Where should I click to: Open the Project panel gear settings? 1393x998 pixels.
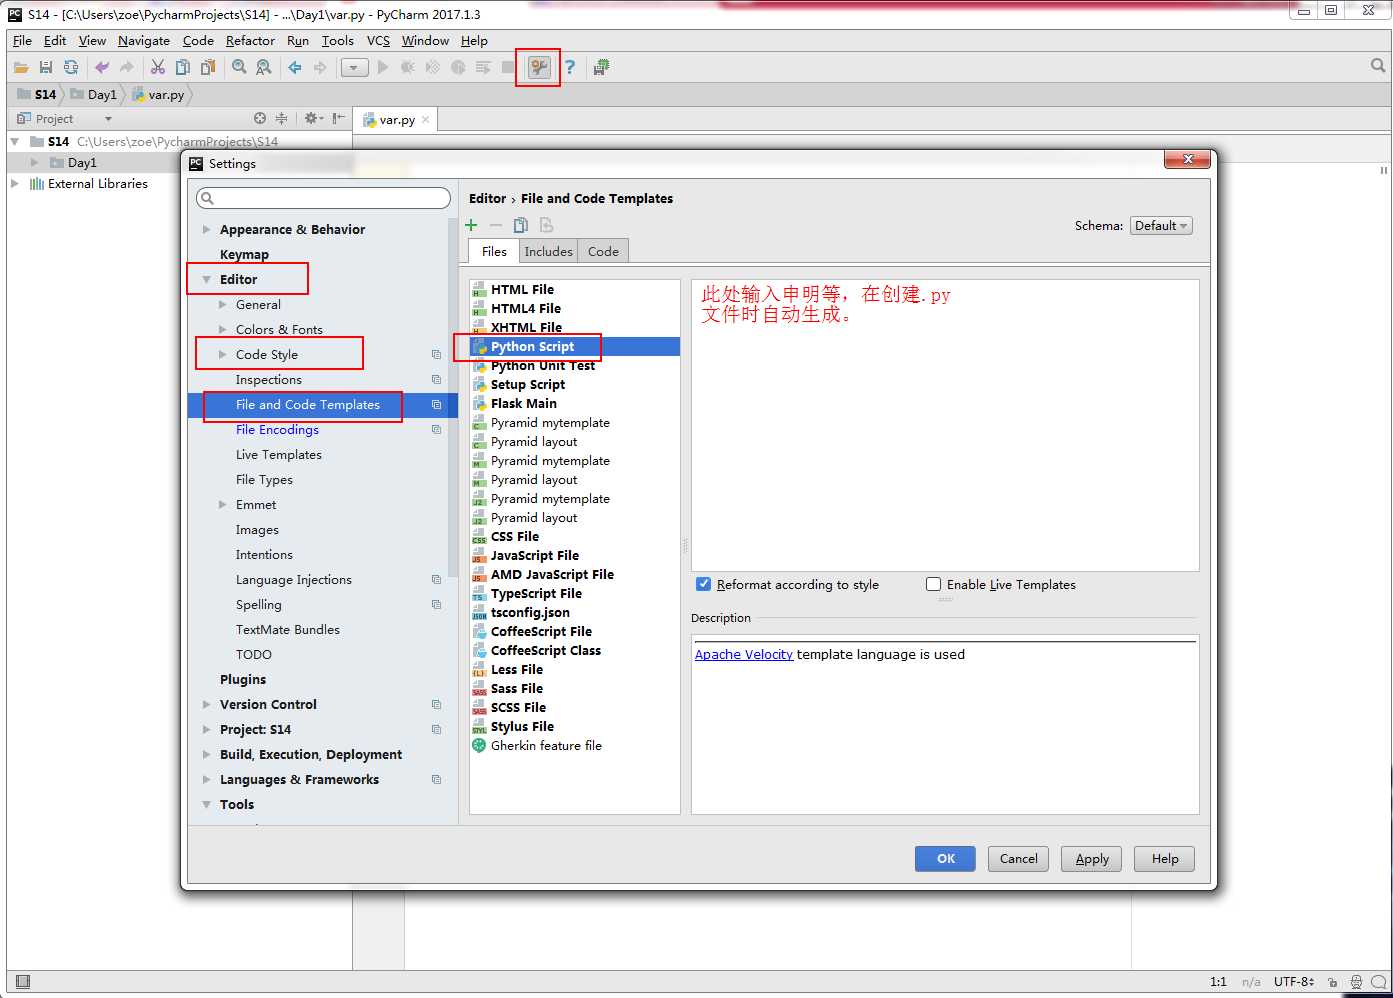coord(313,118)
